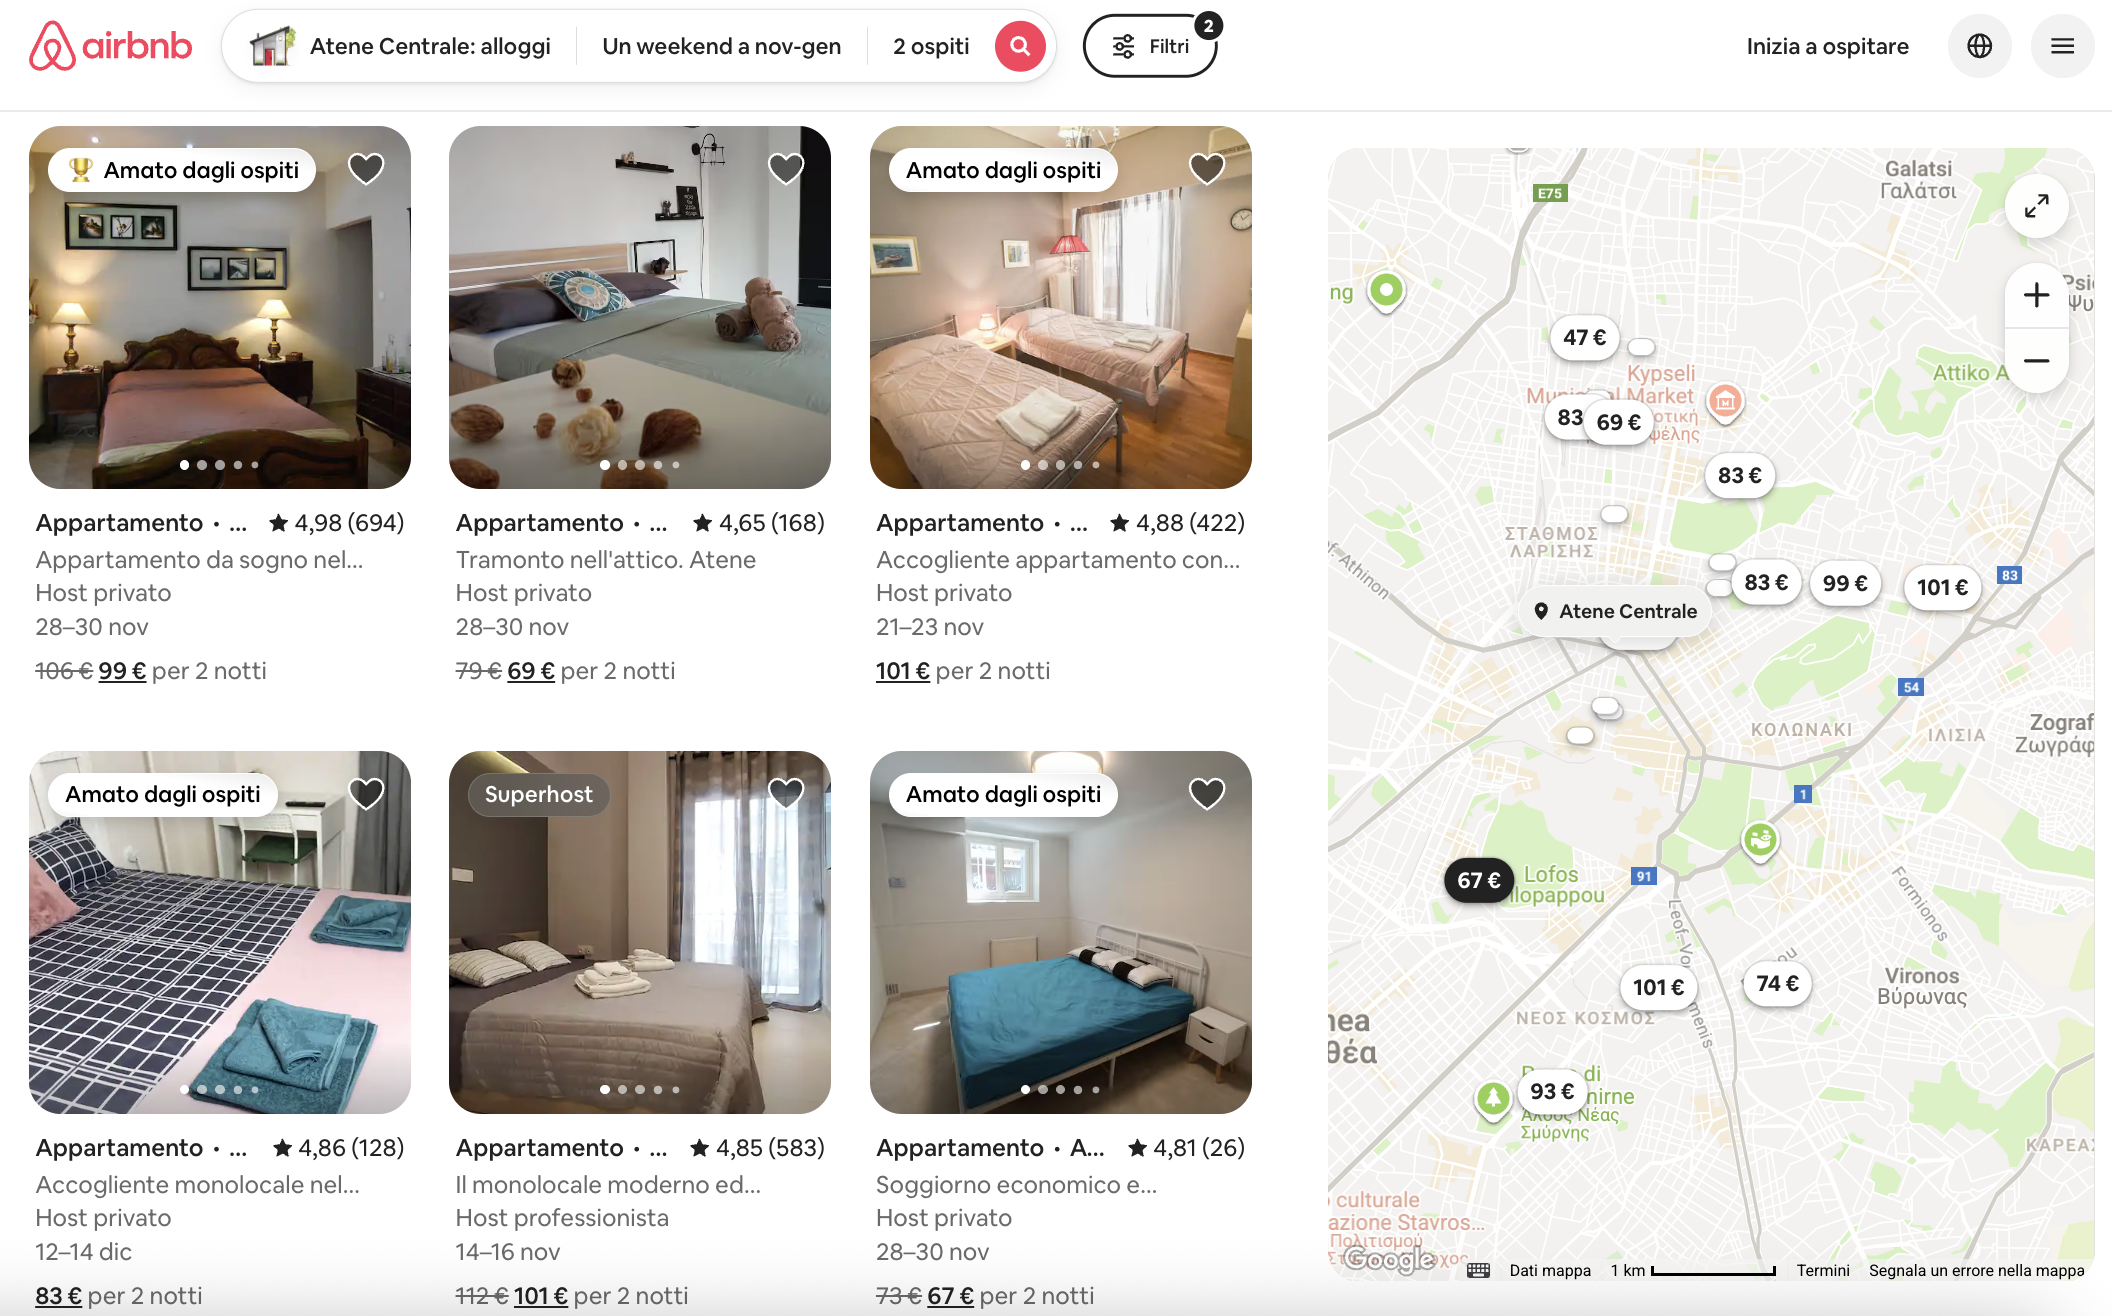2112x1316 pixels.
Task: Open the Airbnb logo home link
Action: tap(110, 46)
